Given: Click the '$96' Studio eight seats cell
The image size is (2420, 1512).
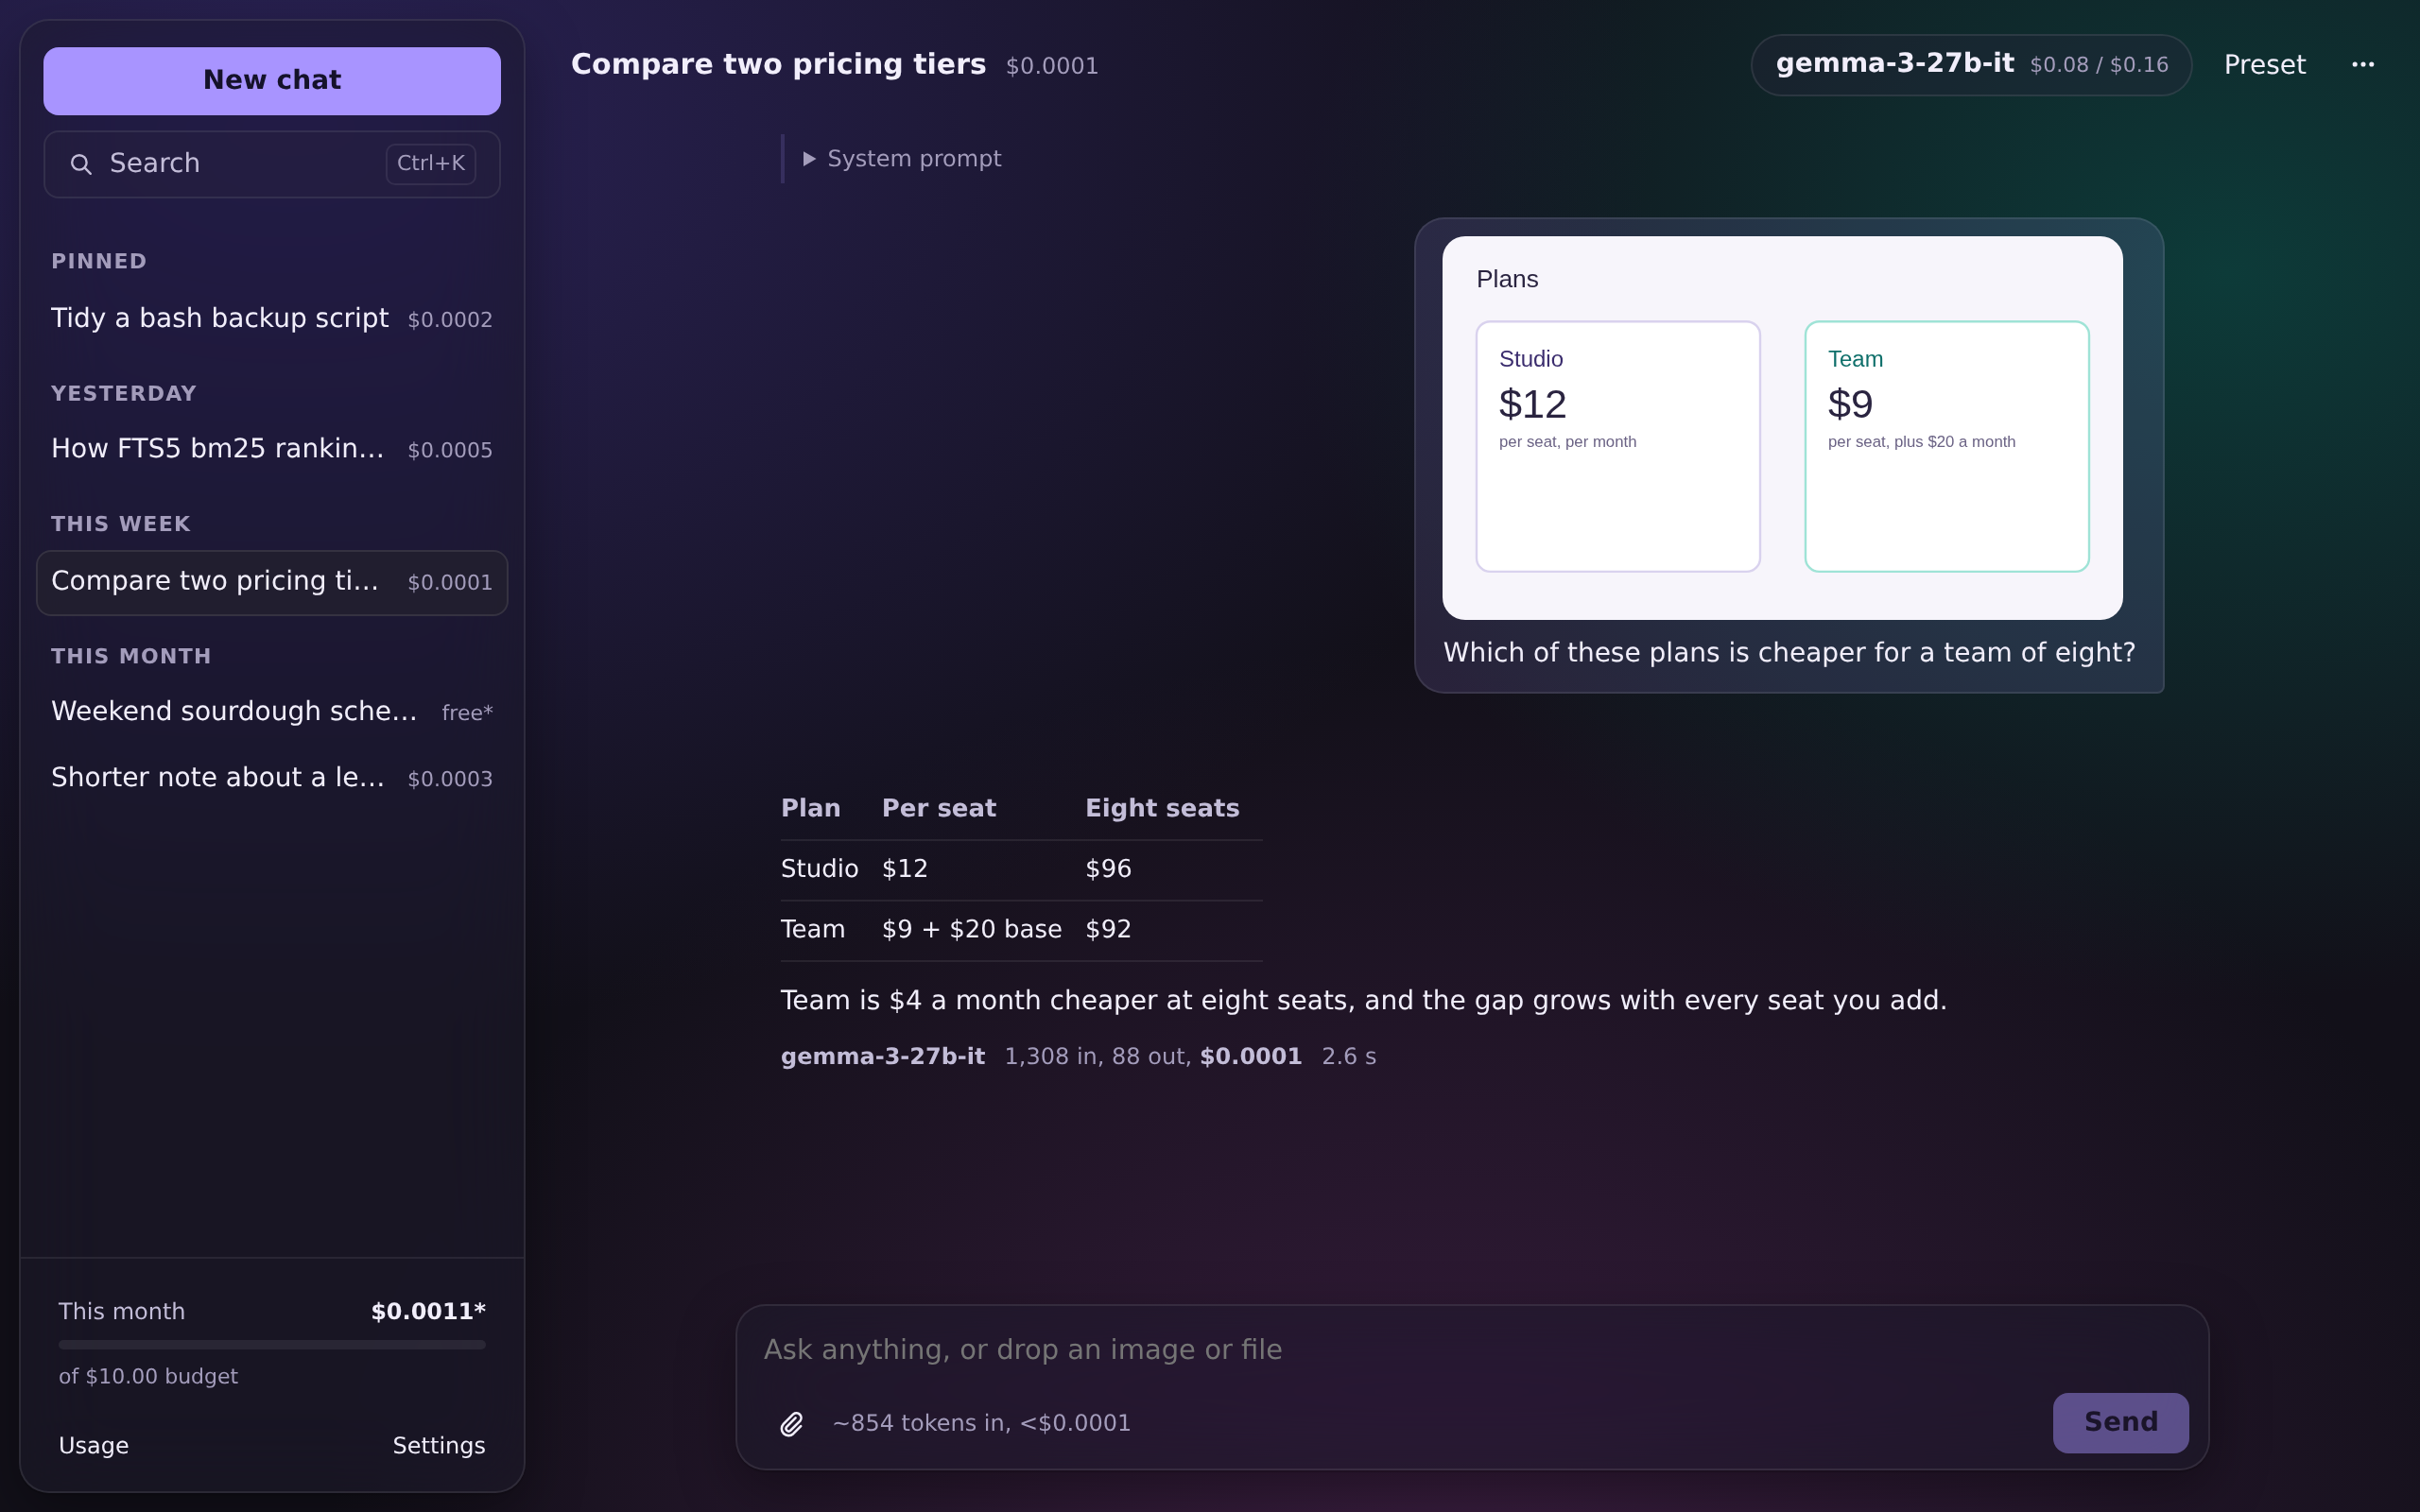Looking at the screenshot, I should tap(1108, 869).
